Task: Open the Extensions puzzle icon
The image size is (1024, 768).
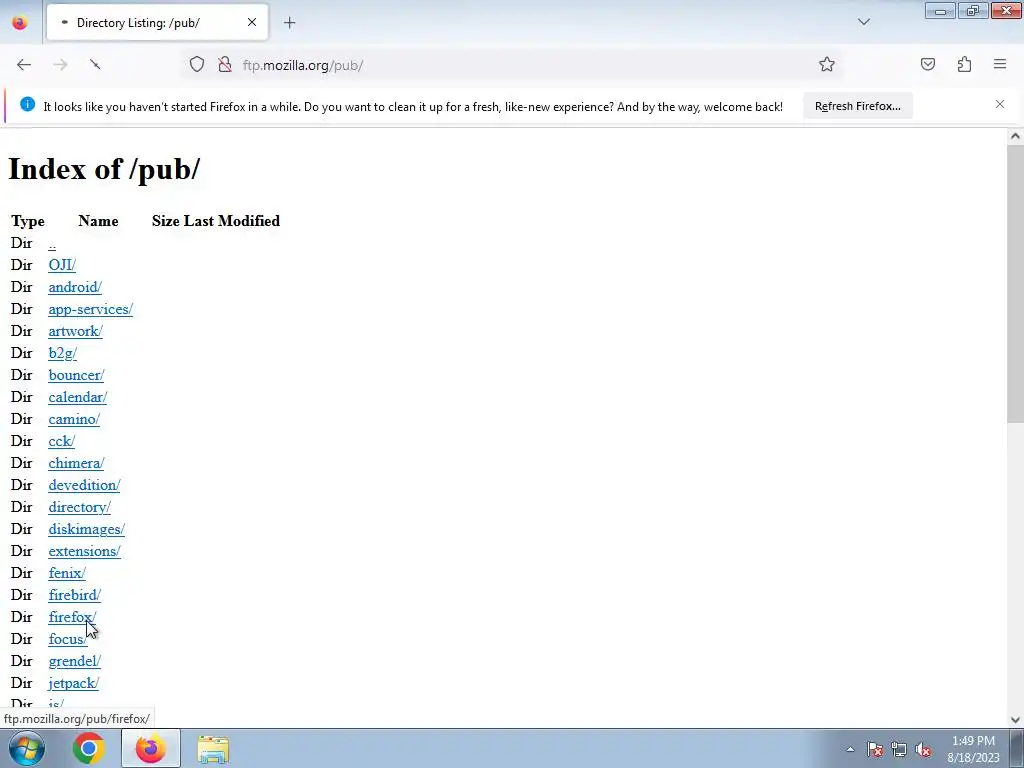Action: (964, 65)
